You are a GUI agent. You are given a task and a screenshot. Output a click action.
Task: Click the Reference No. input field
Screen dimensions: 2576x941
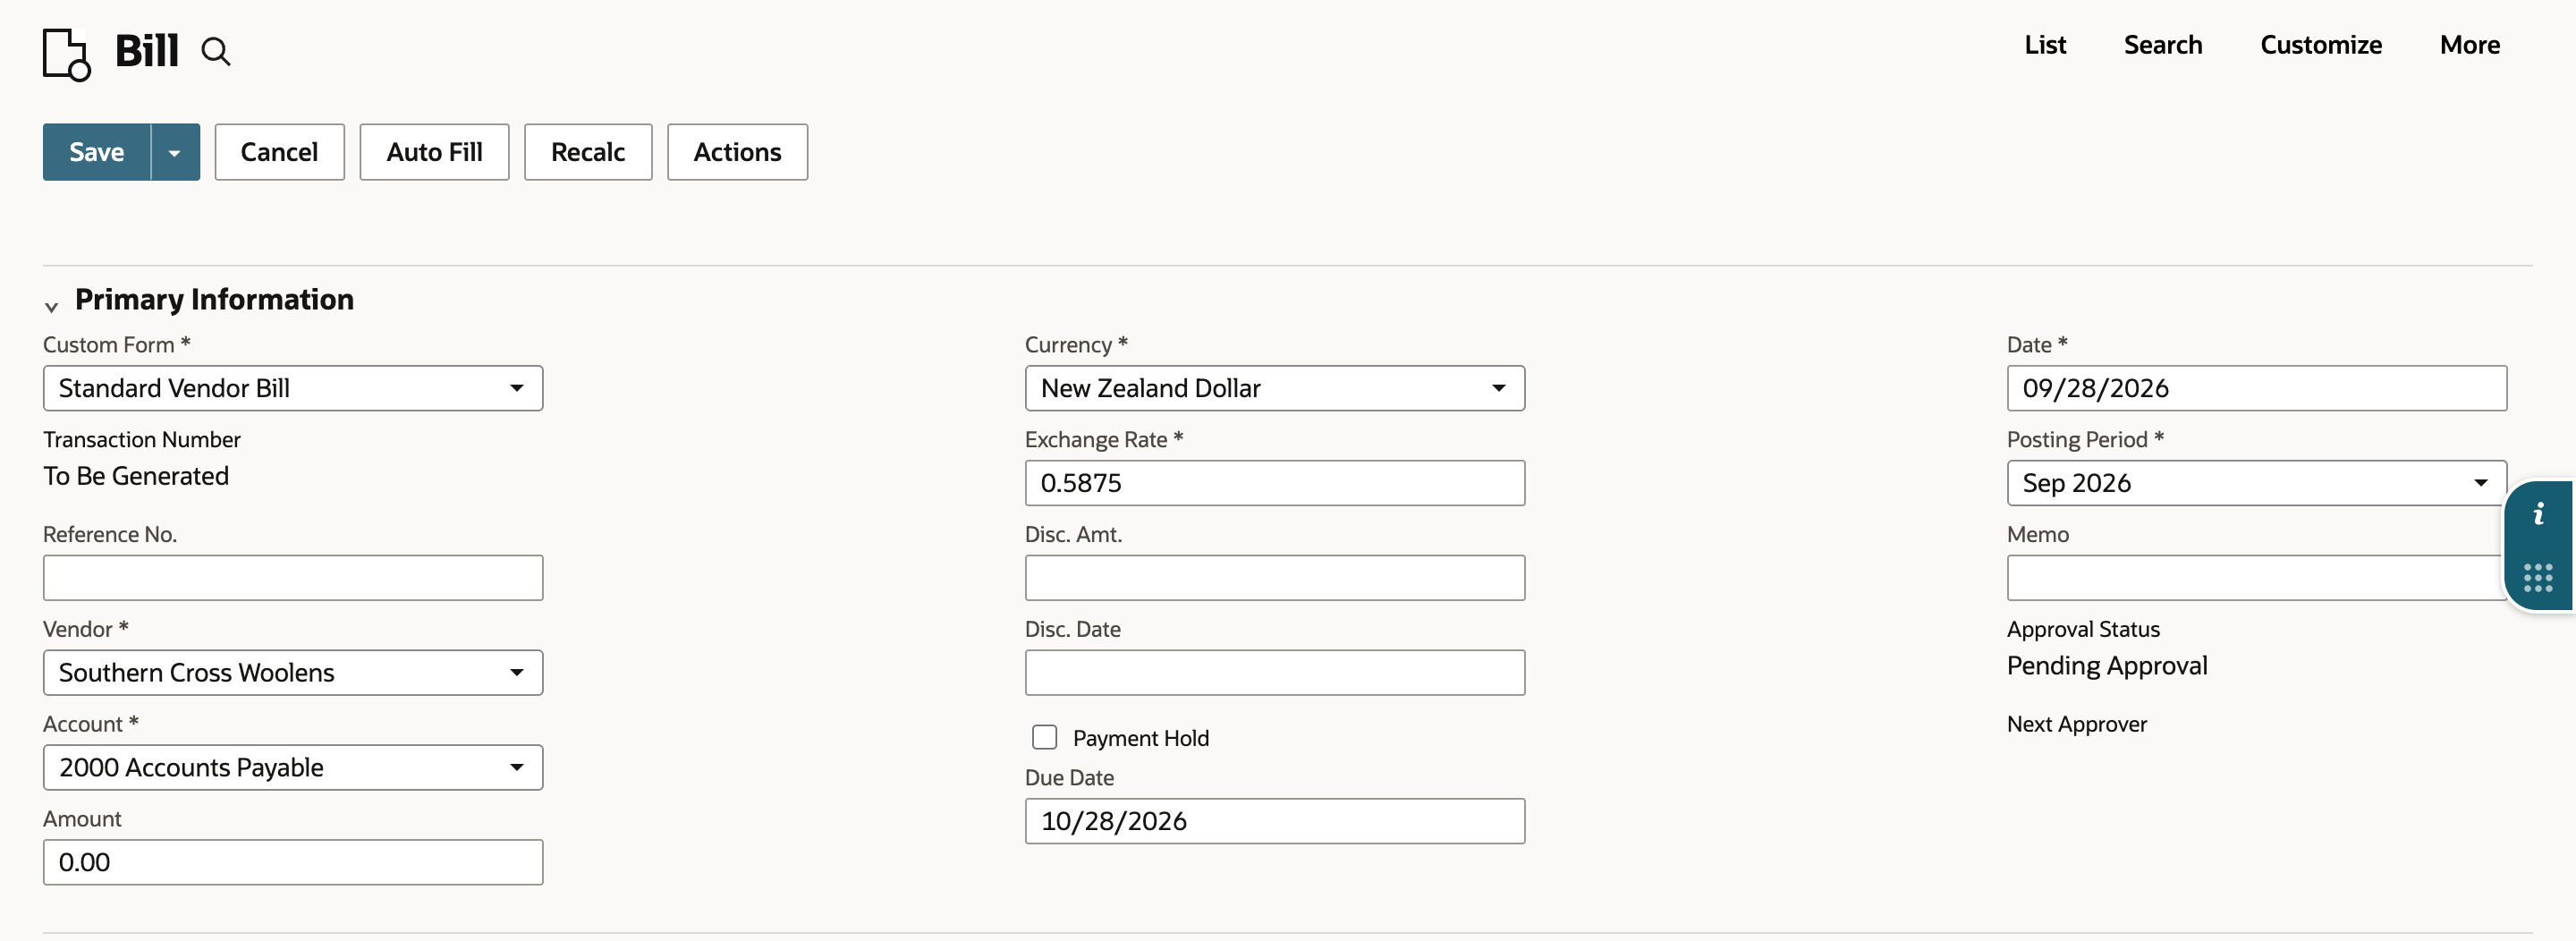pos(293,577)
